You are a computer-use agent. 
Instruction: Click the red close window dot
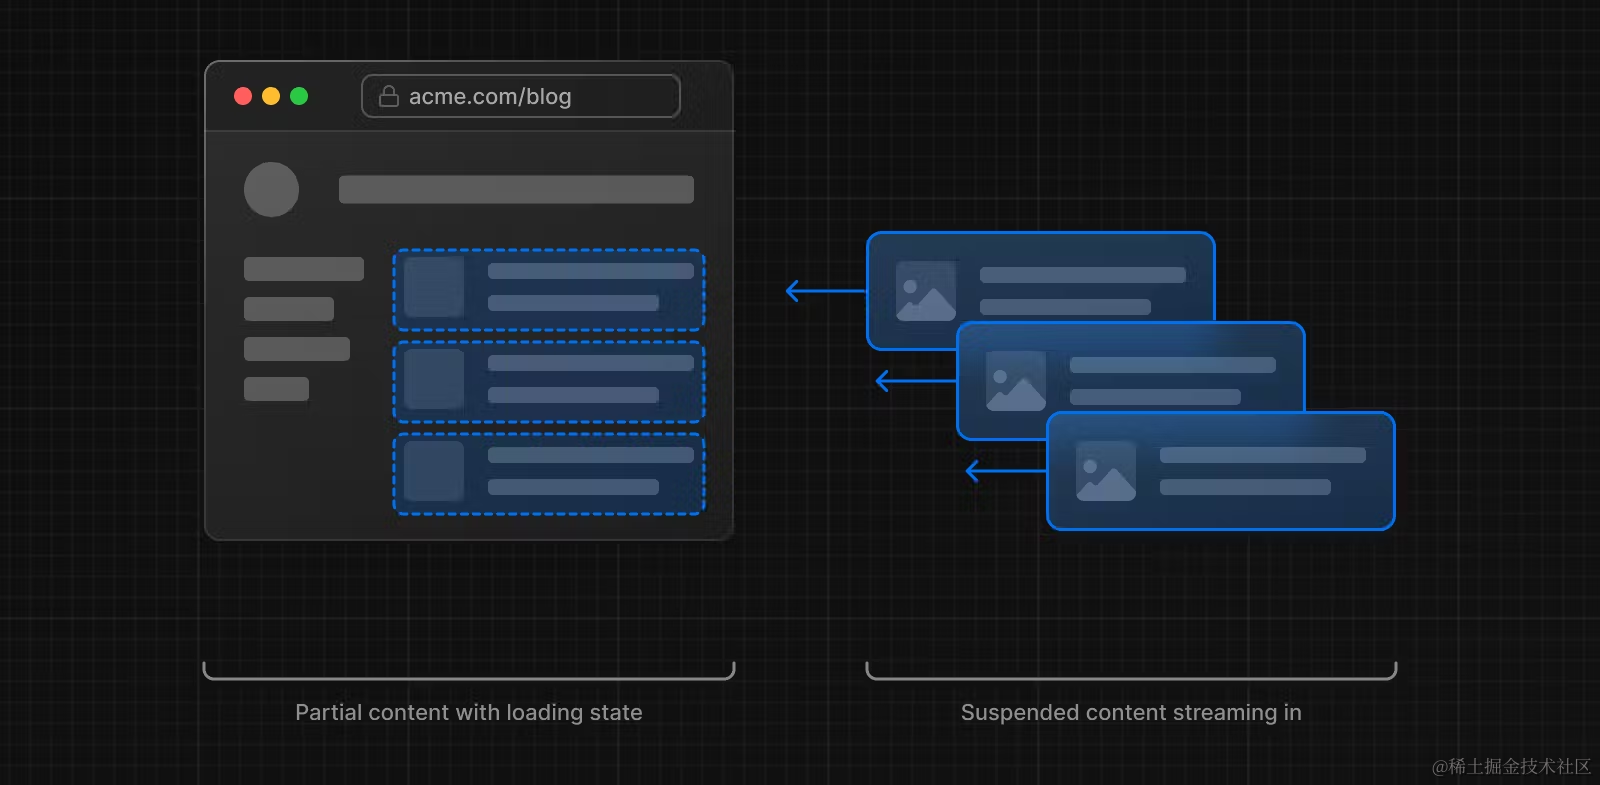pos(243,96)
